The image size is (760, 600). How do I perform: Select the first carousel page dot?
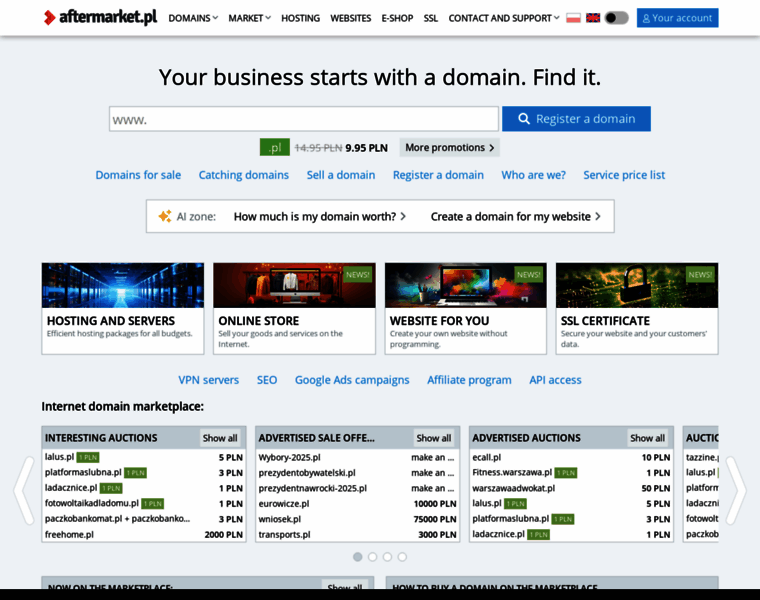[358, 556]
